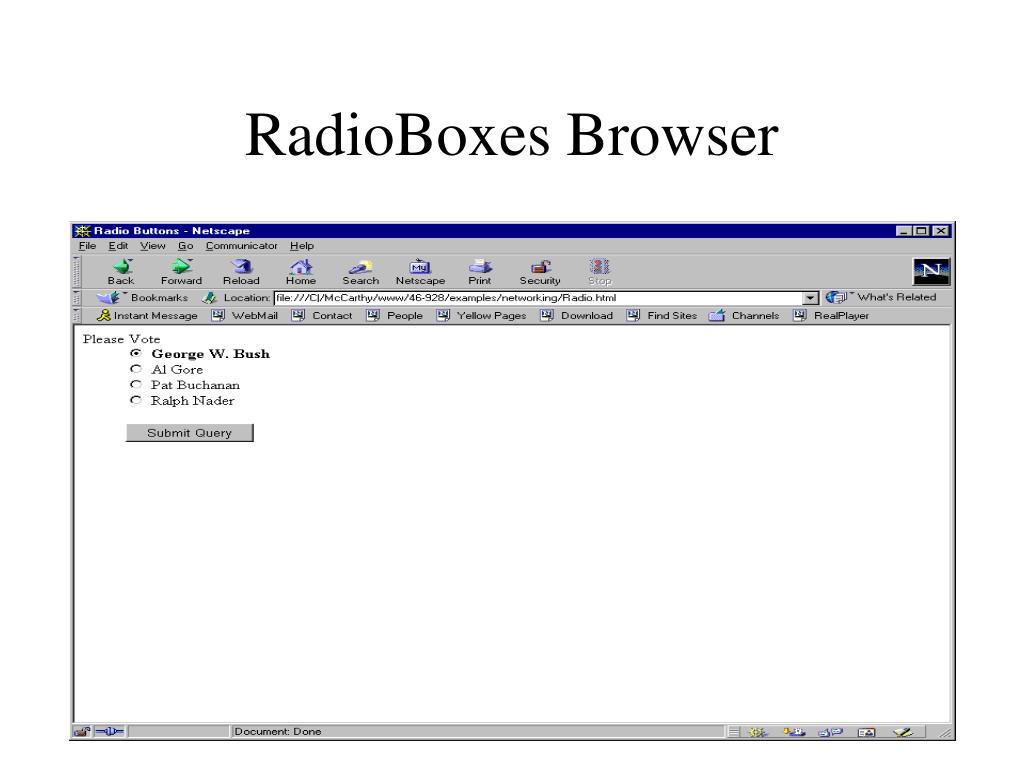This screenshot has height=768, width=1024.
Task: Maximize the Netscape window
Action: pyautogui.click(x=921, y=231)
